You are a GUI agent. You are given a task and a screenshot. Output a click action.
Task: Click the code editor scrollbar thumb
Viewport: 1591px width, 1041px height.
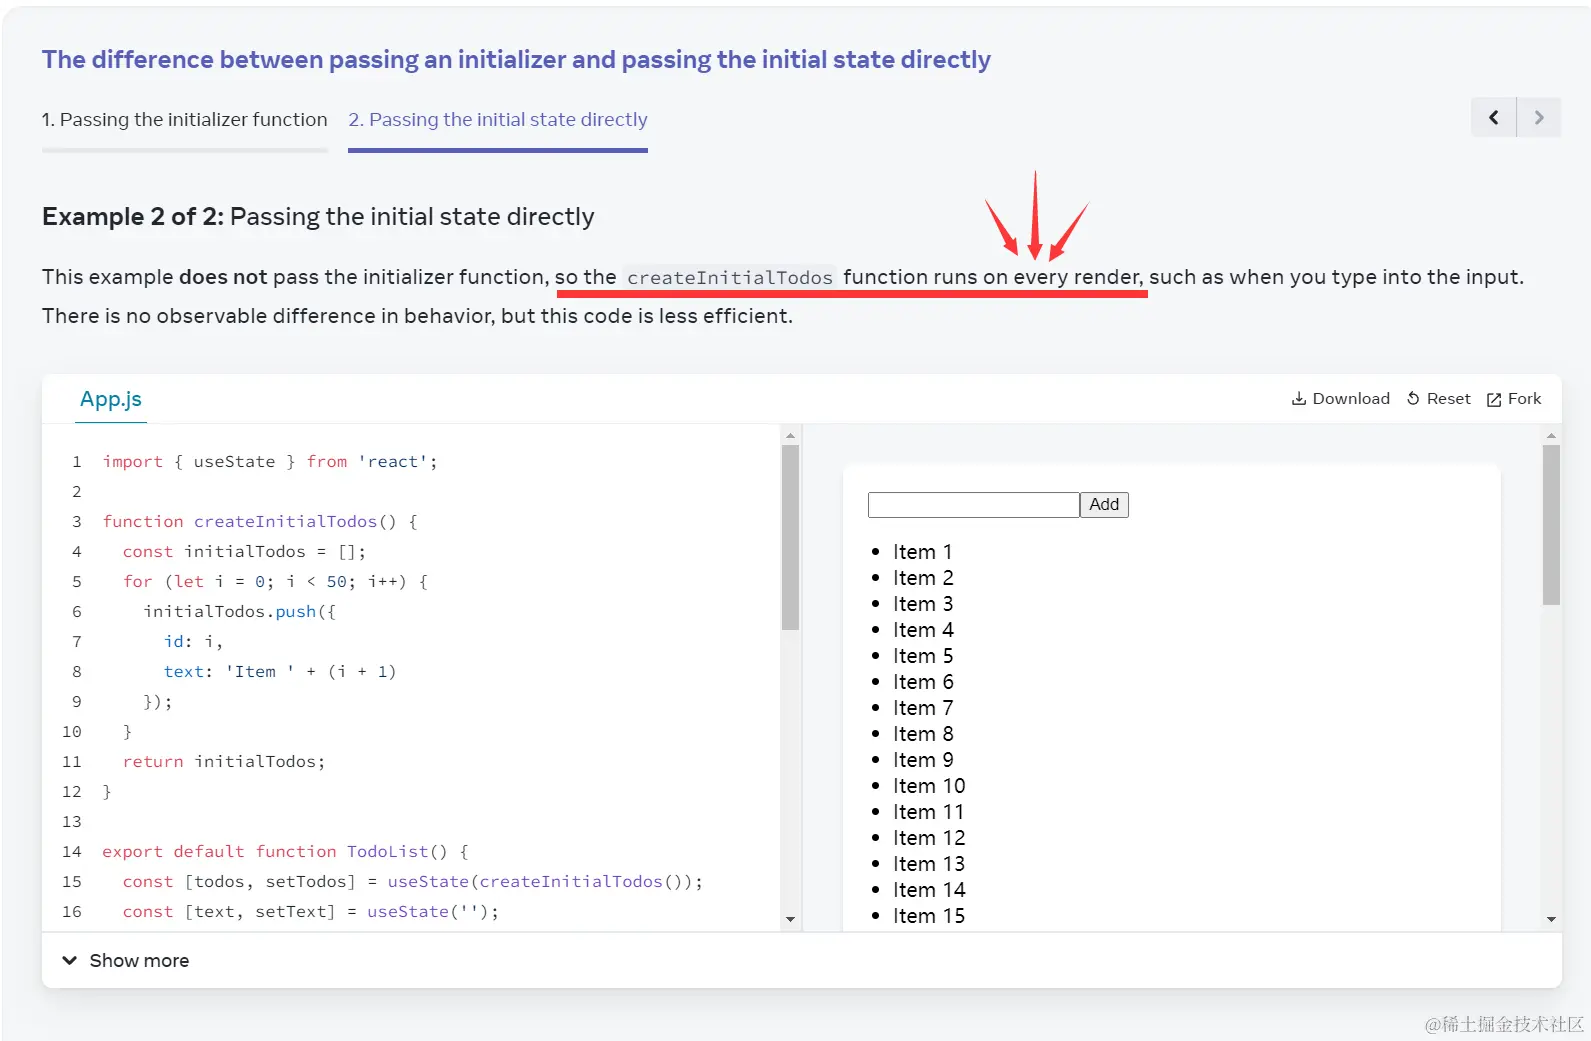point(790,538)
